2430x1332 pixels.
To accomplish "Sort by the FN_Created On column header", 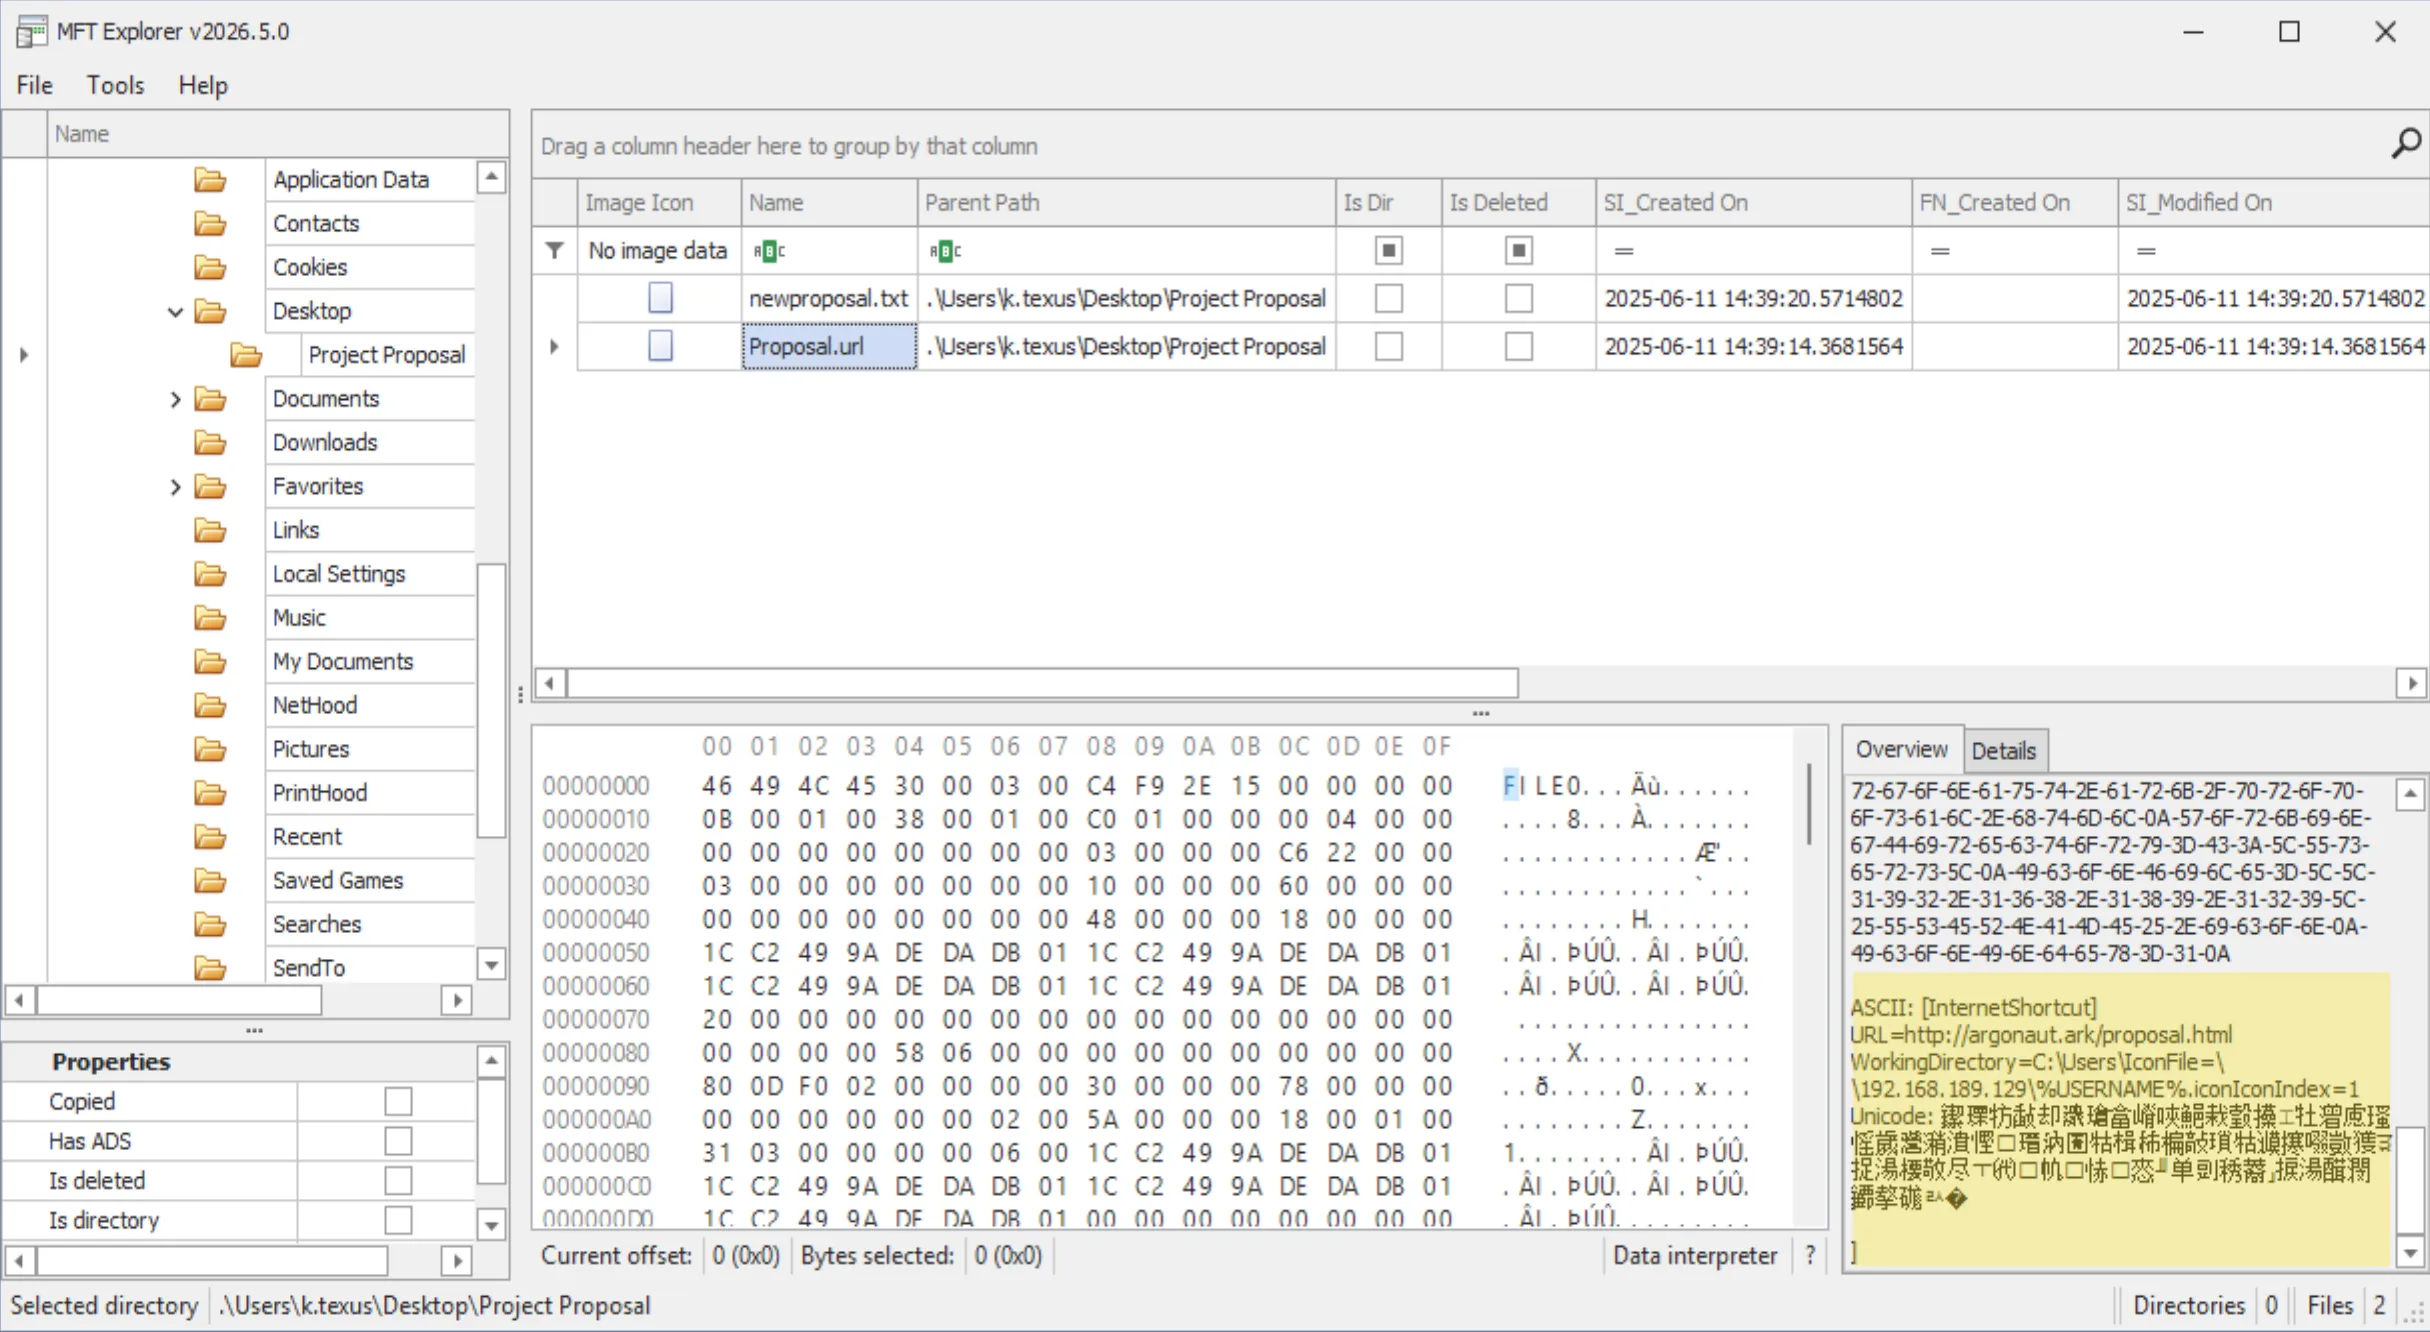I will [2014, 203].
